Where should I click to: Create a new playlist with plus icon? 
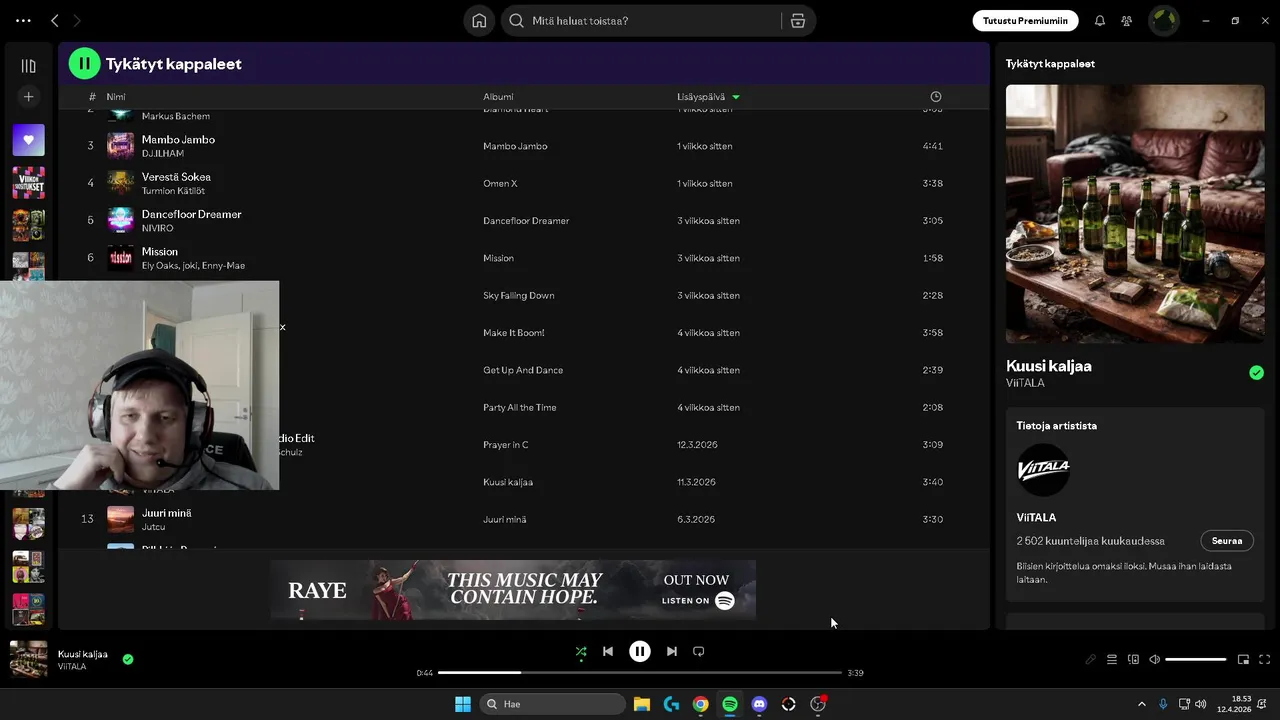(x=28, y=97)
